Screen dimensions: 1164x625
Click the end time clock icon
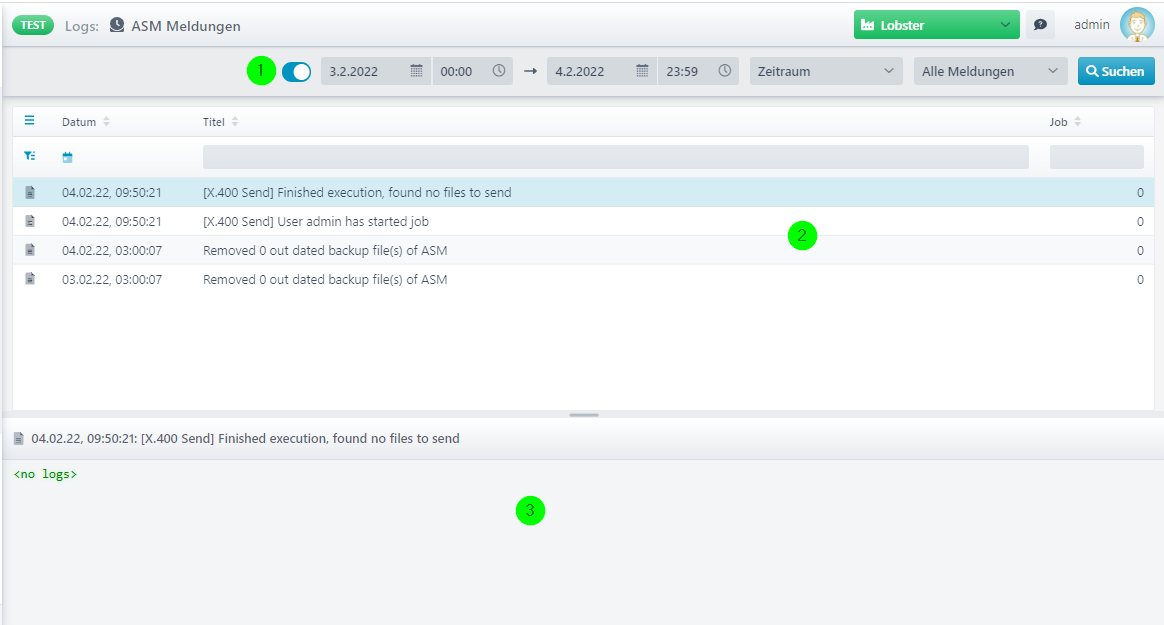(725, 71)
